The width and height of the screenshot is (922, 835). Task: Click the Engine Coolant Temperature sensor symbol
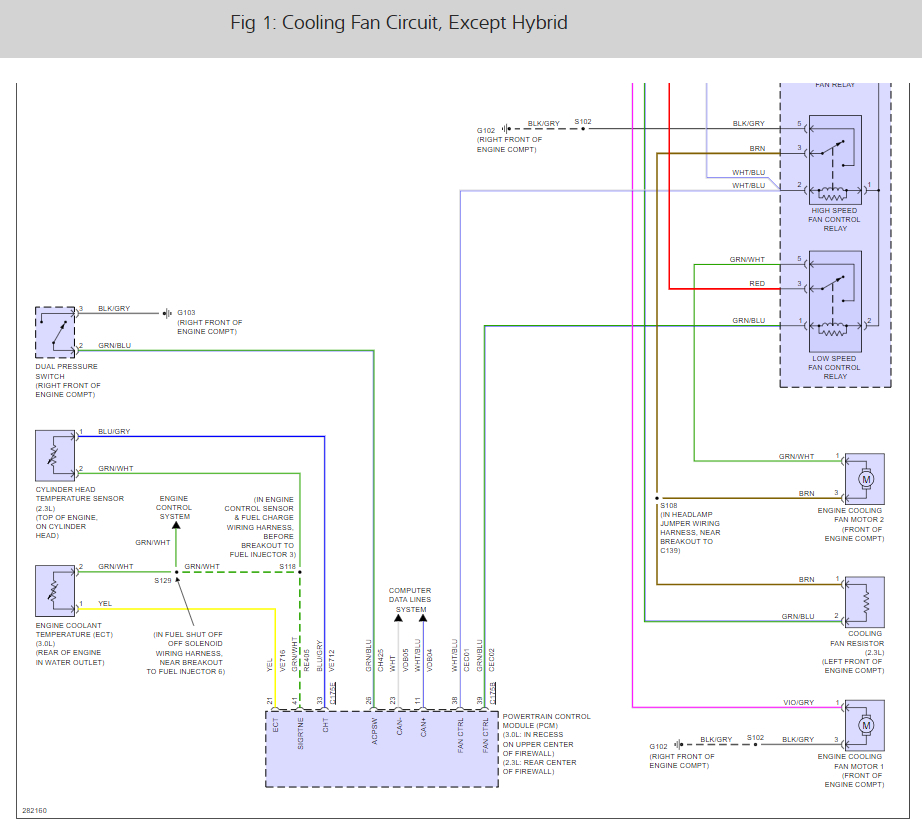[55, 590]
